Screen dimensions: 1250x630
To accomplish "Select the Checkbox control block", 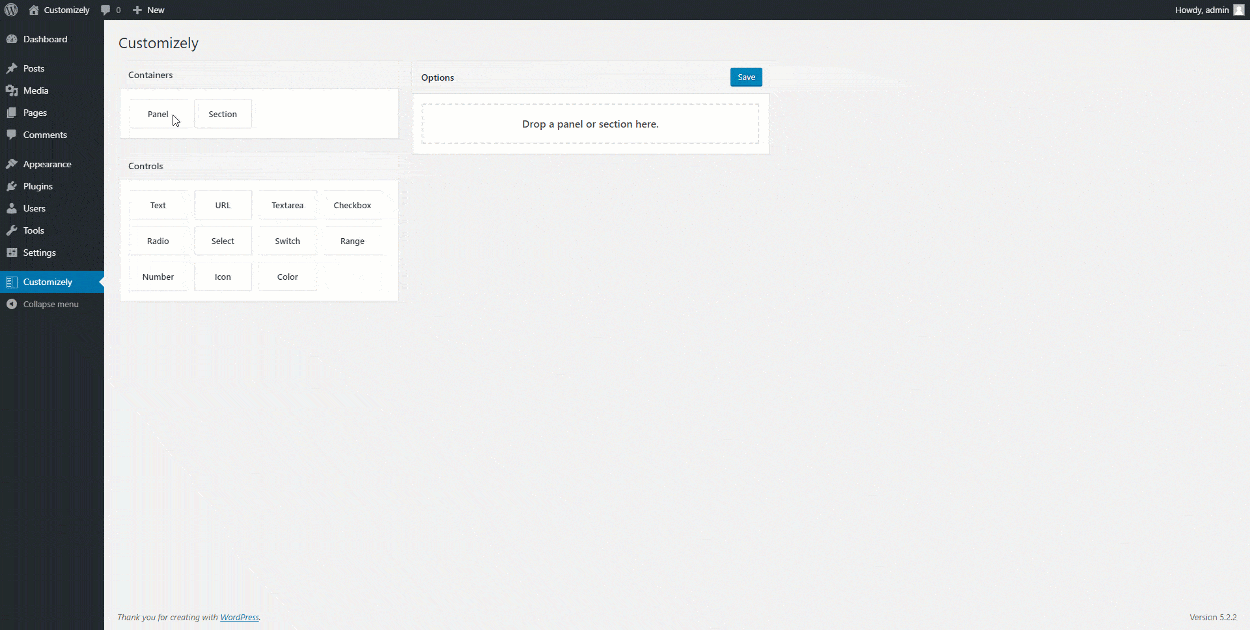I will click(x=352, y=205).
